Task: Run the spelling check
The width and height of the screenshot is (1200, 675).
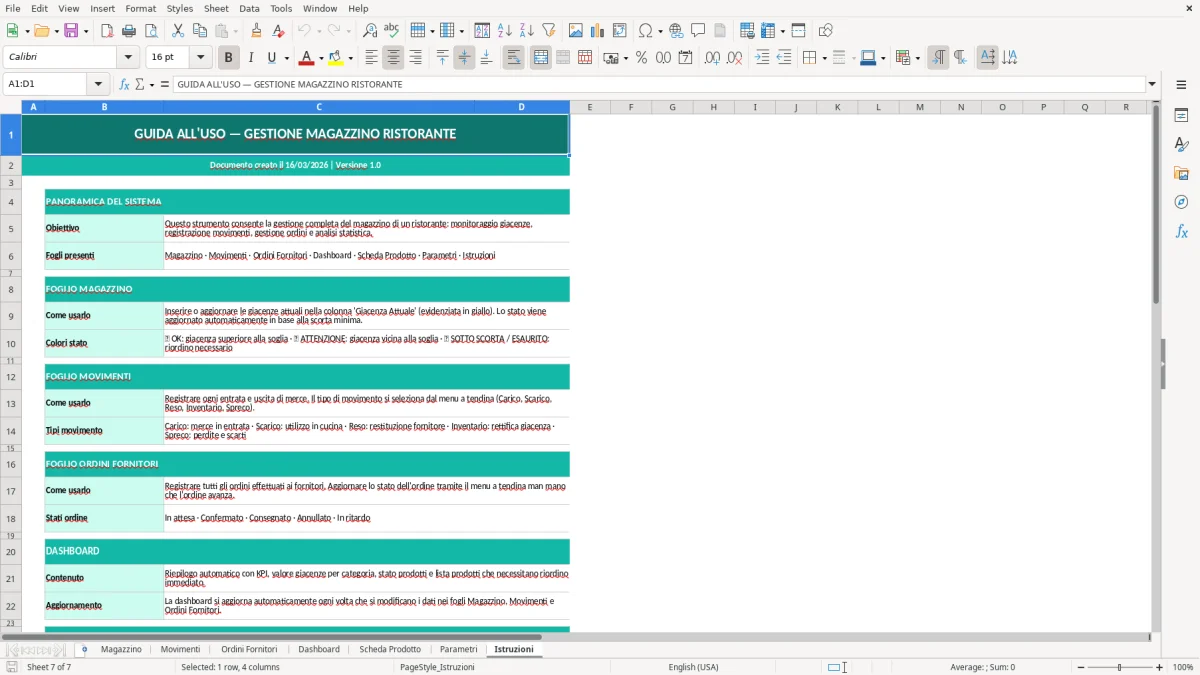Action: pyautogui.click(x=392, y=31)
